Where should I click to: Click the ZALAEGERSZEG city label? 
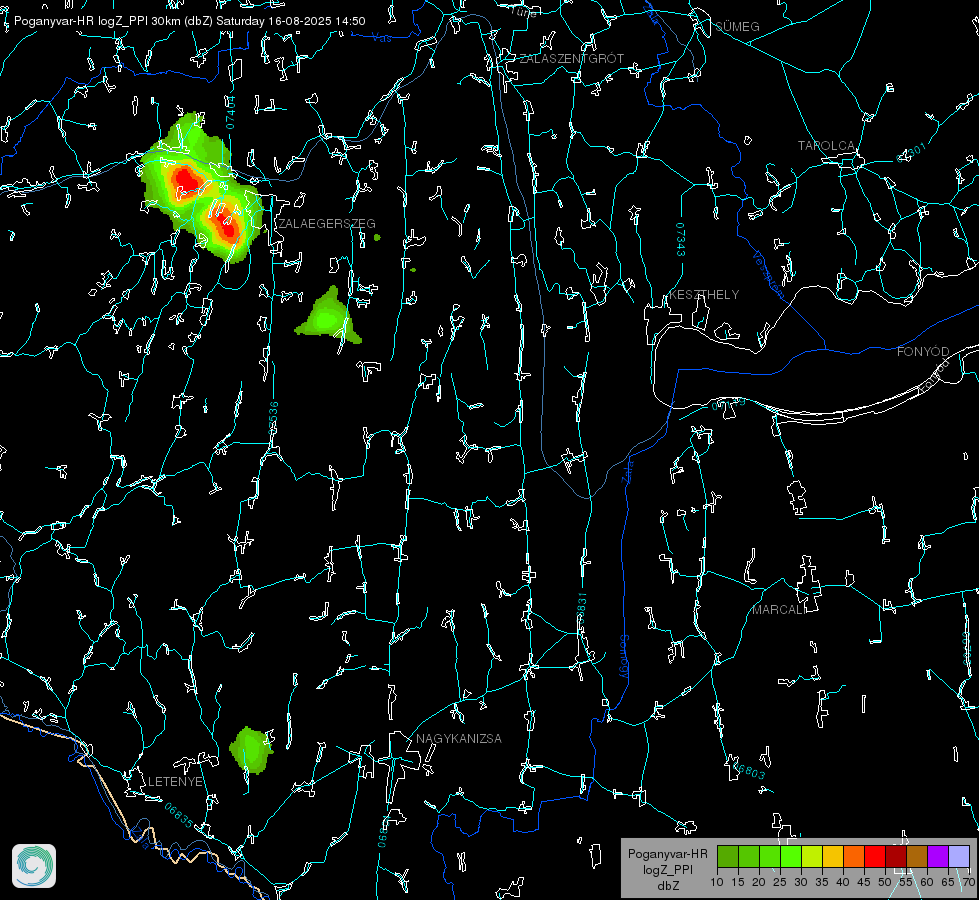tap(327, 224)
